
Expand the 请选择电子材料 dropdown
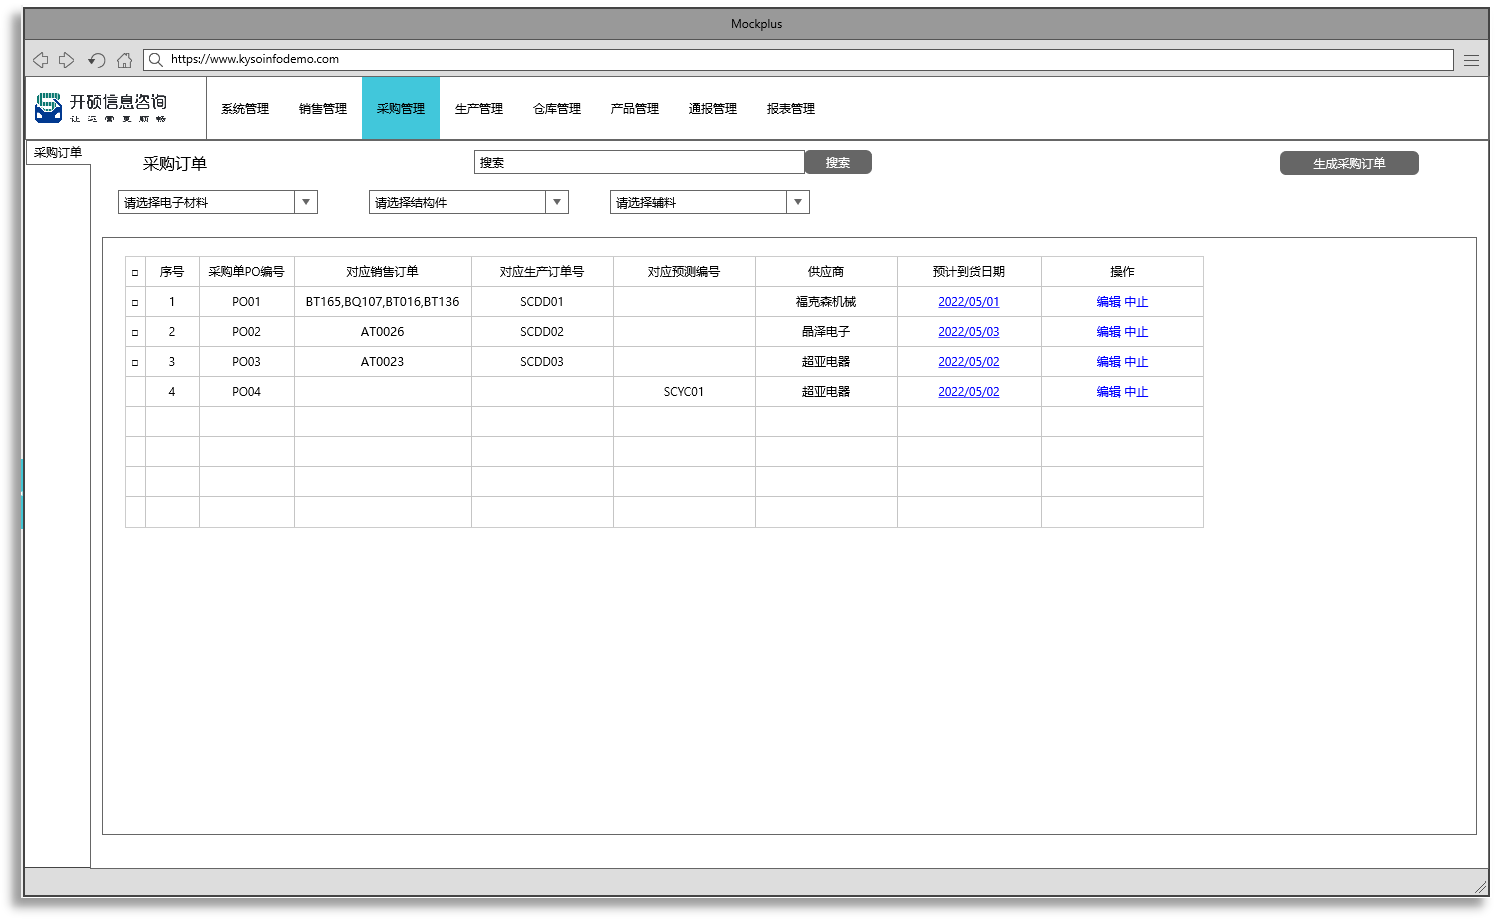click(x=306, y=202)
